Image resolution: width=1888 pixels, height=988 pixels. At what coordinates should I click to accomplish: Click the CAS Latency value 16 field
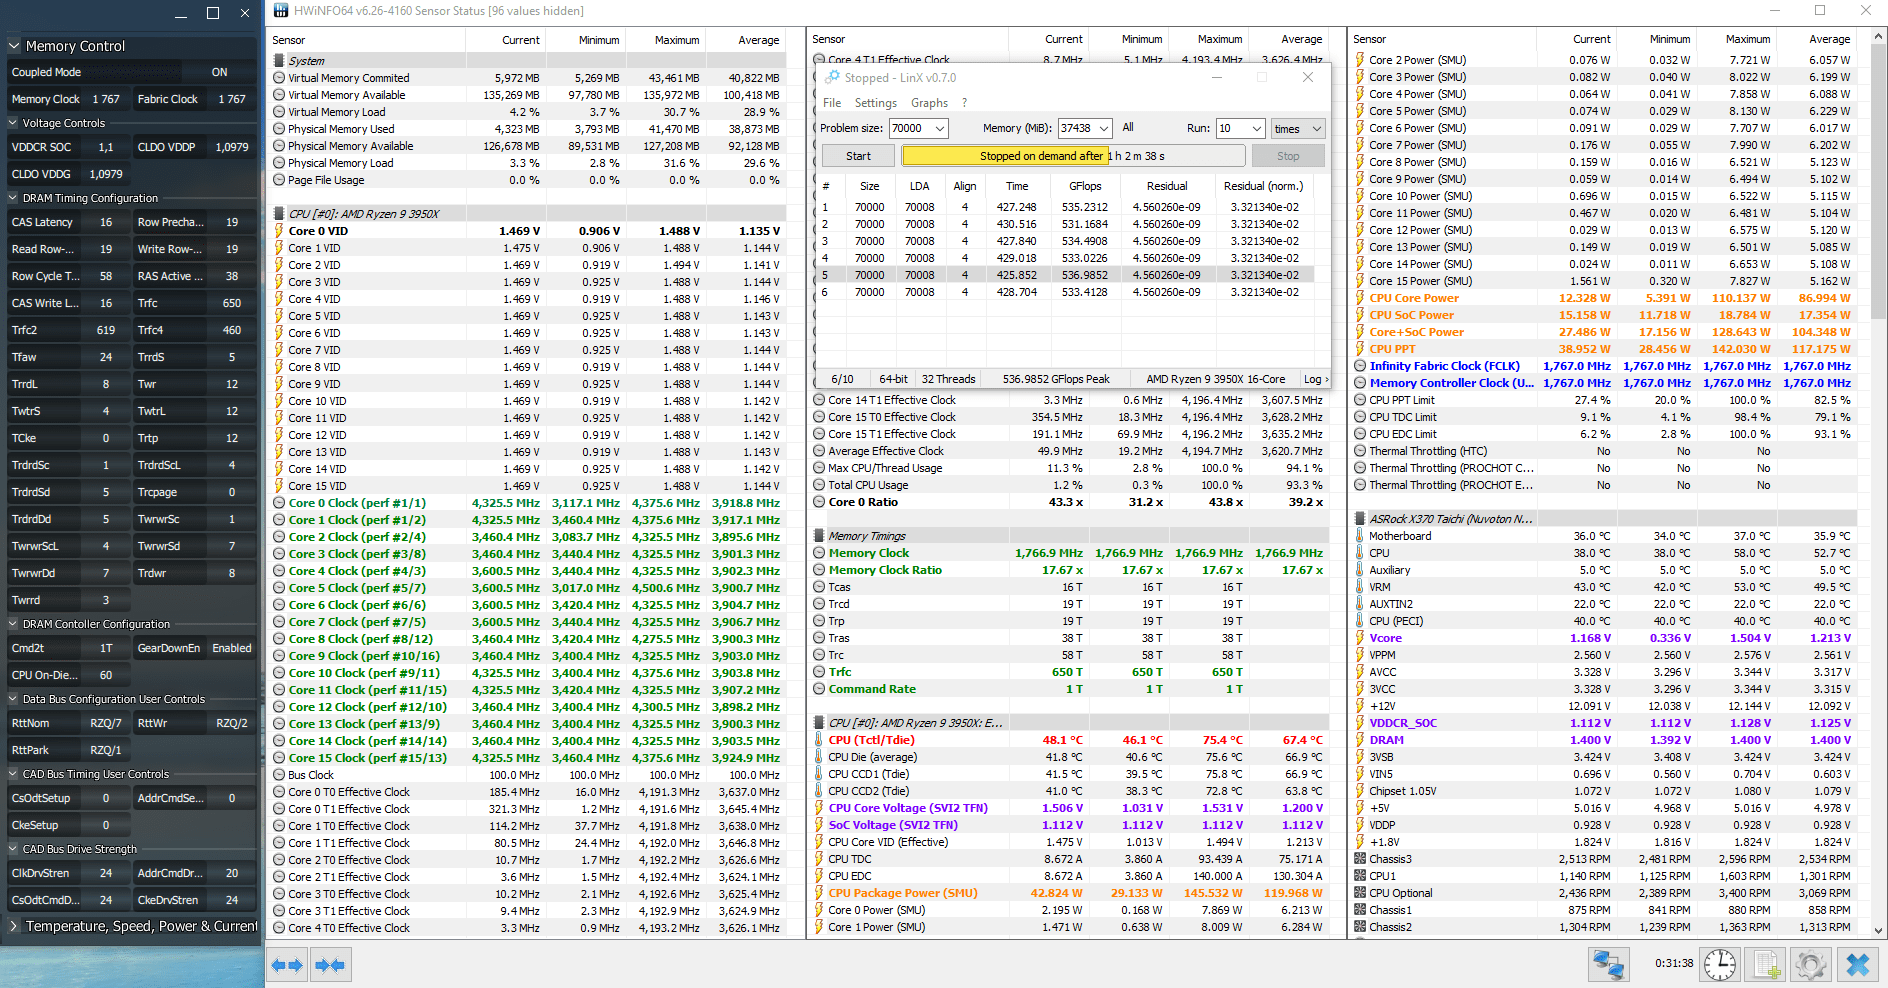[x=106, y=222]
